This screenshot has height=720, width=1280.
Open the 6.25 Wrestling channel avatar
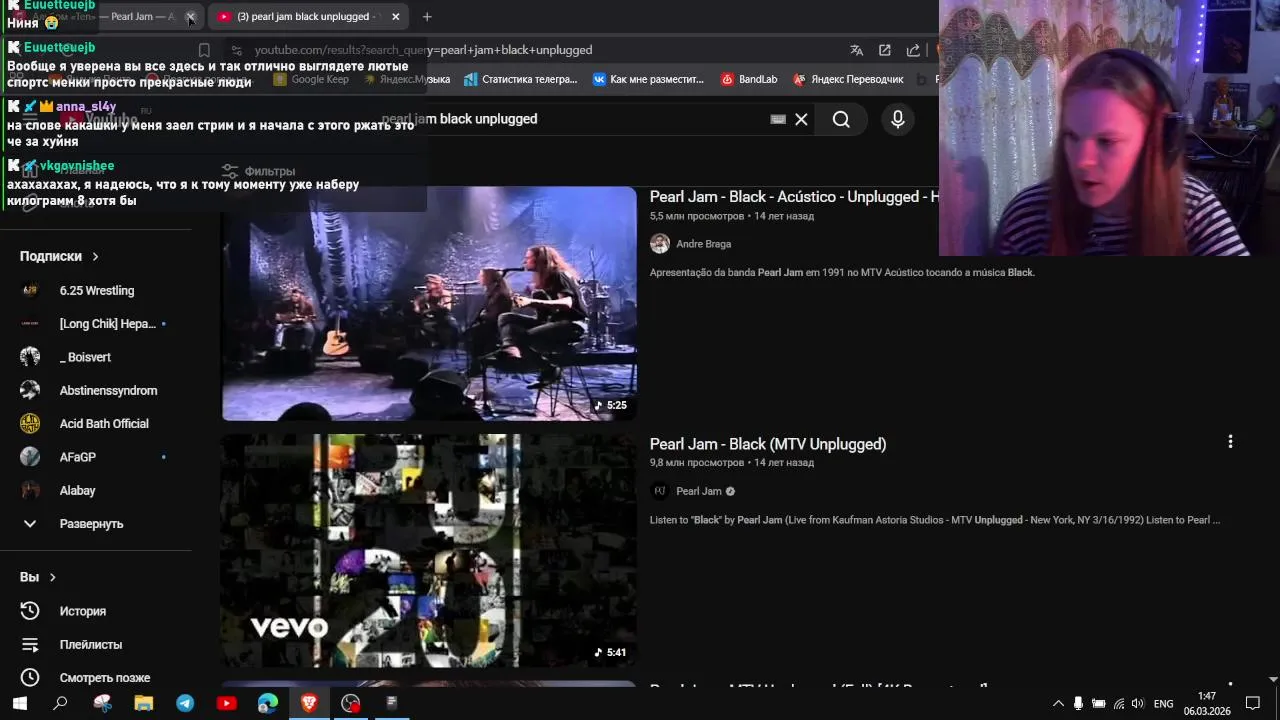coord(30,291)
